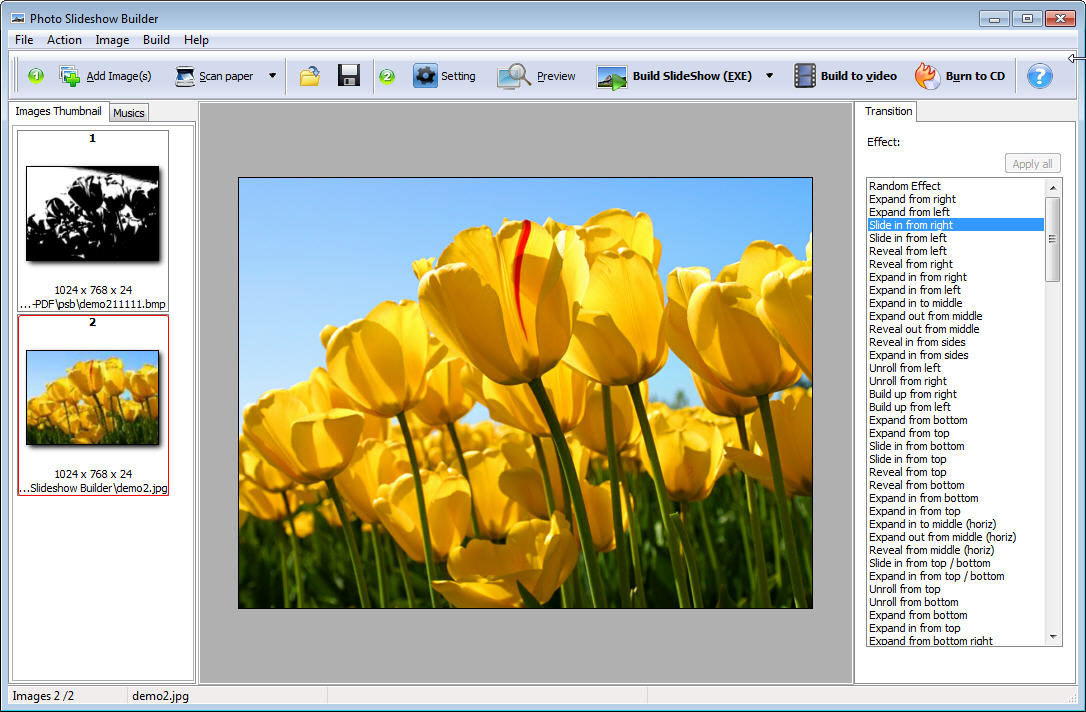The image size is (1086, 712).
Task: Click the Add Image(s) toolbar icon
Action: [70, 76]
